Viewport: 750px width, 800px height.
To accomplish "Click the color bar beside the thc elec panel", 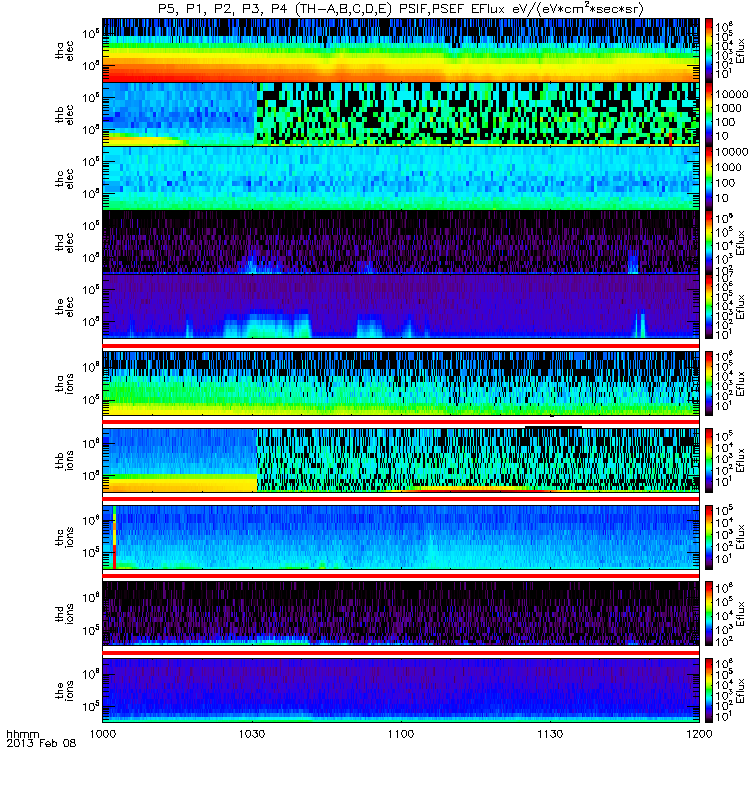I will [709, 178].
